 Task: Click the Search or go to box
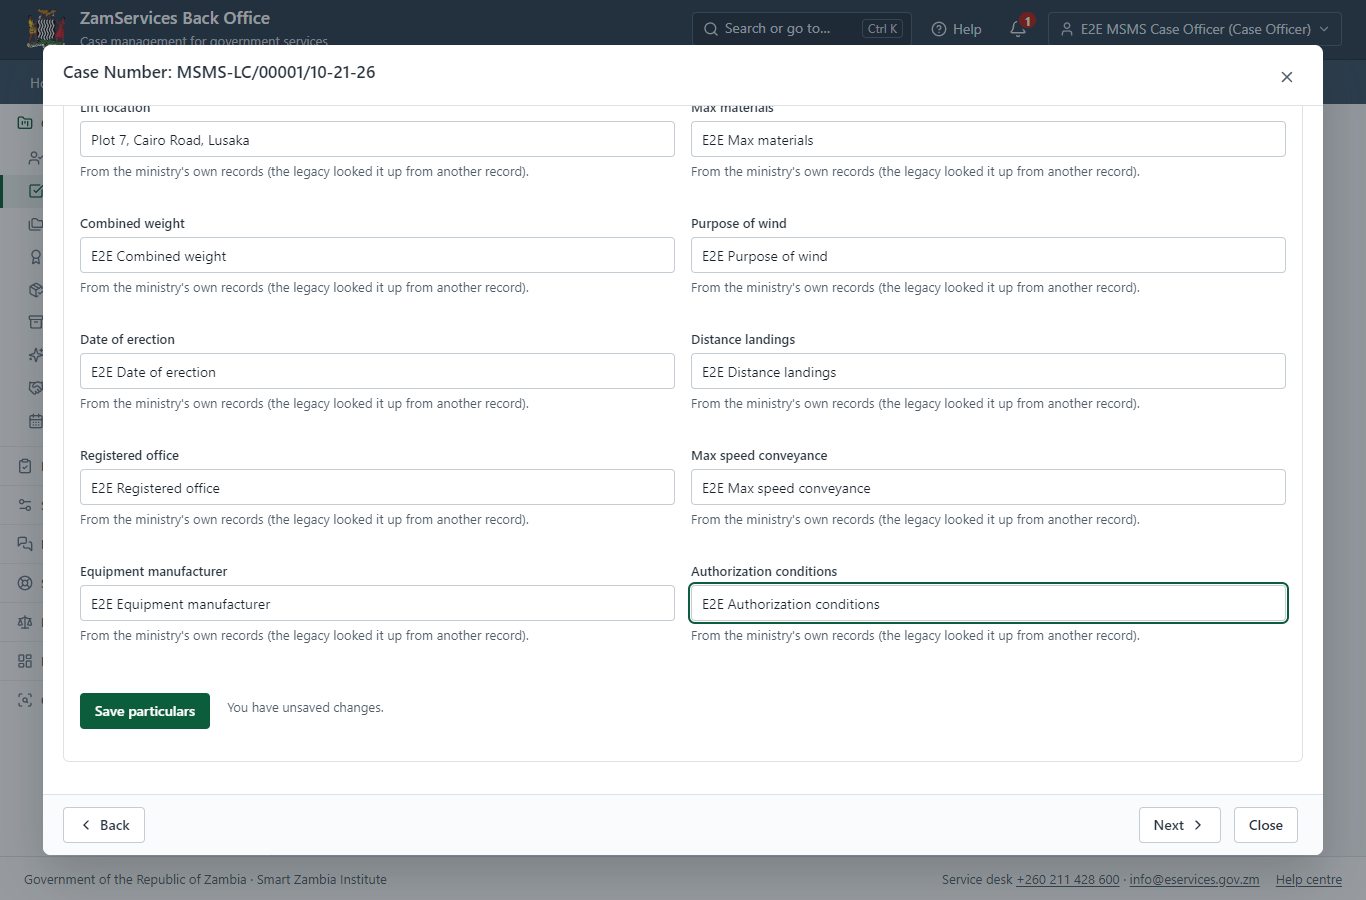801,29
